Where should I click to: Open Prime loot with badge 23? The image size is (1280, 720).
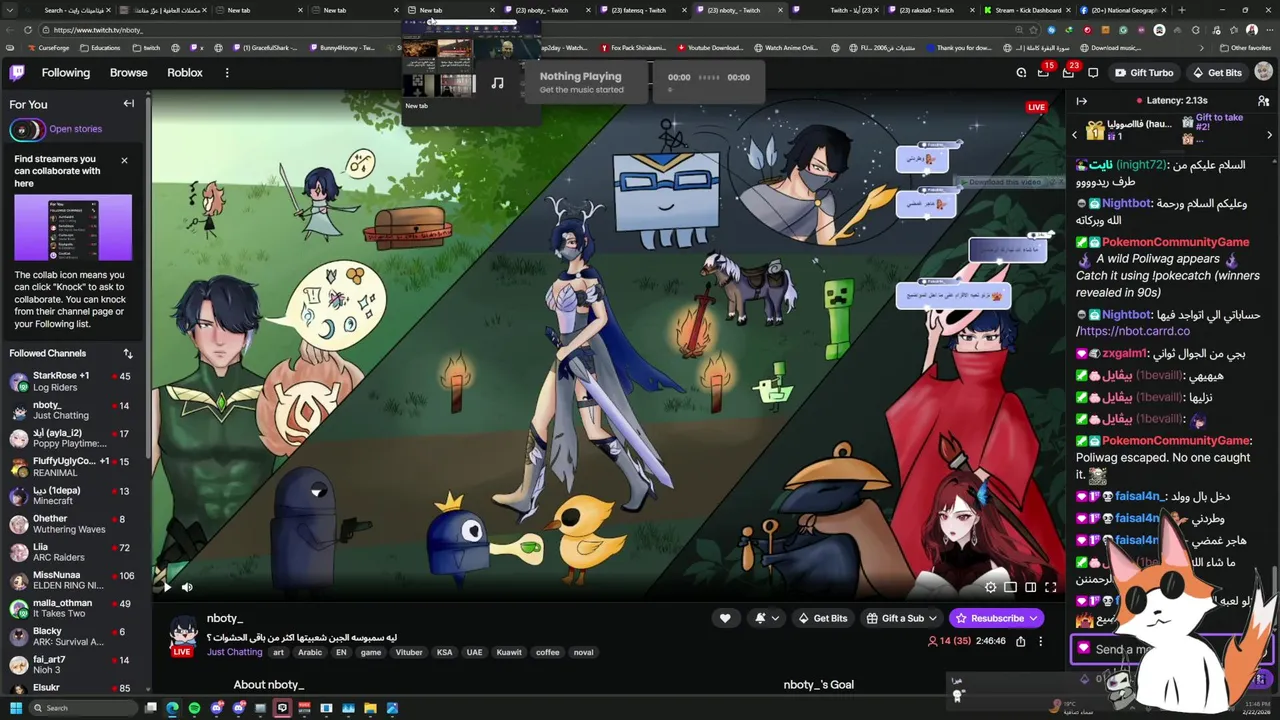click(1068, 72)
